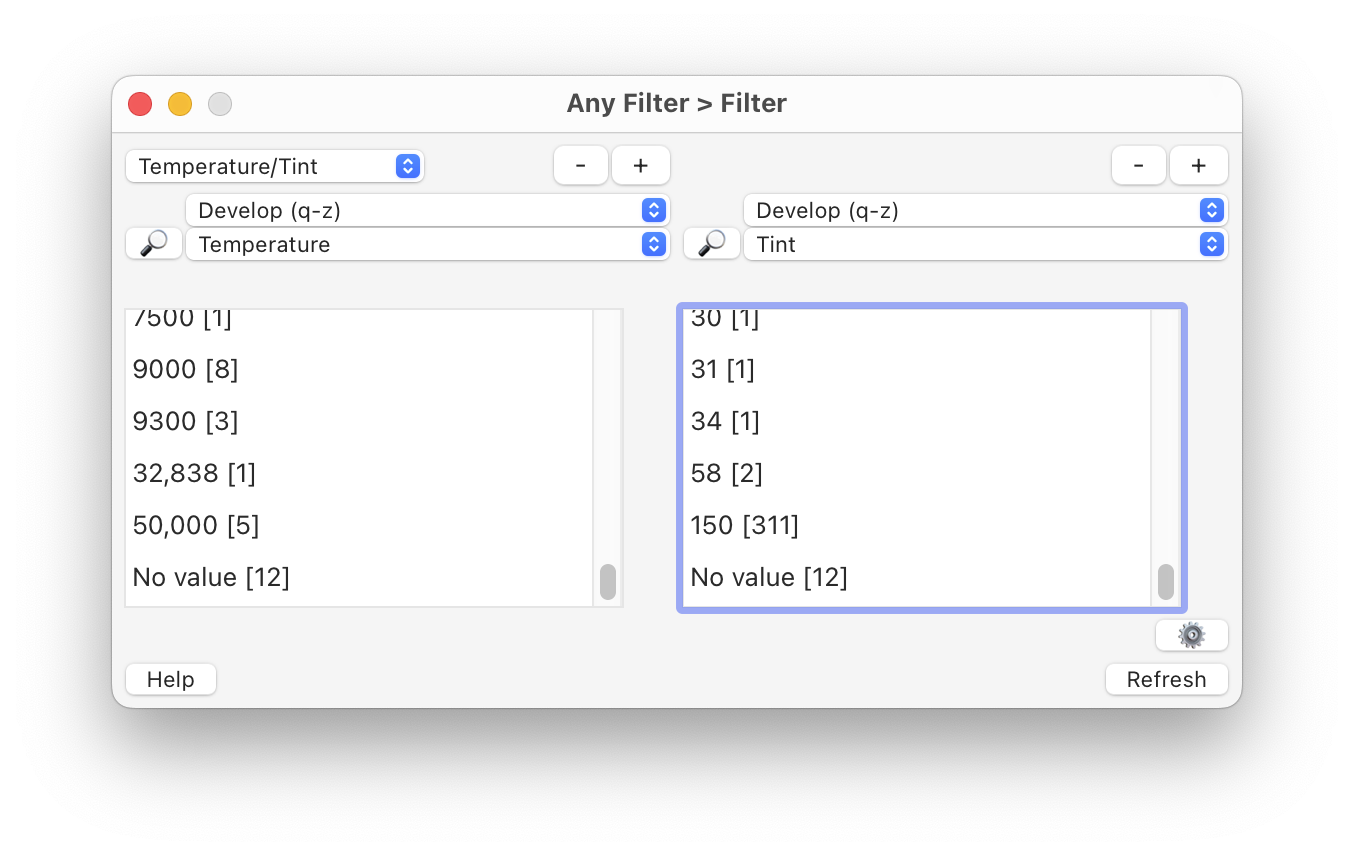Screen dimensions: 1354x856
Task: Open the gear settings icon below the Tint list
Action: pos(1192,635)
